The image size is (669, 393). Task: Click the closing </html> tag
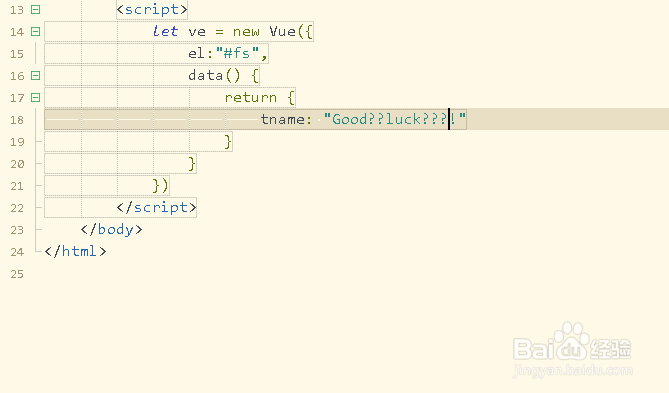click(75, 251)
